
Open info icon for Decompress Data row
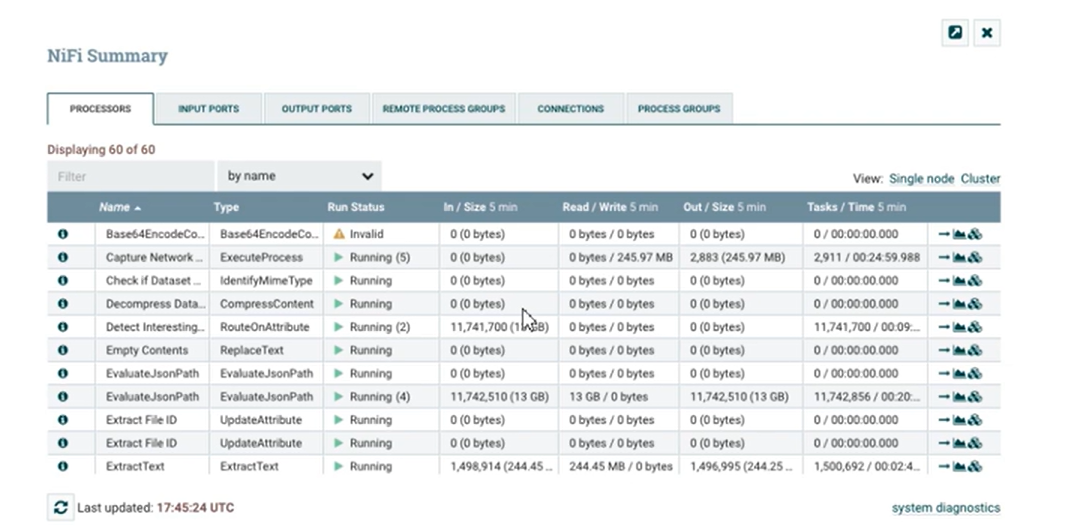click(63, 303)
